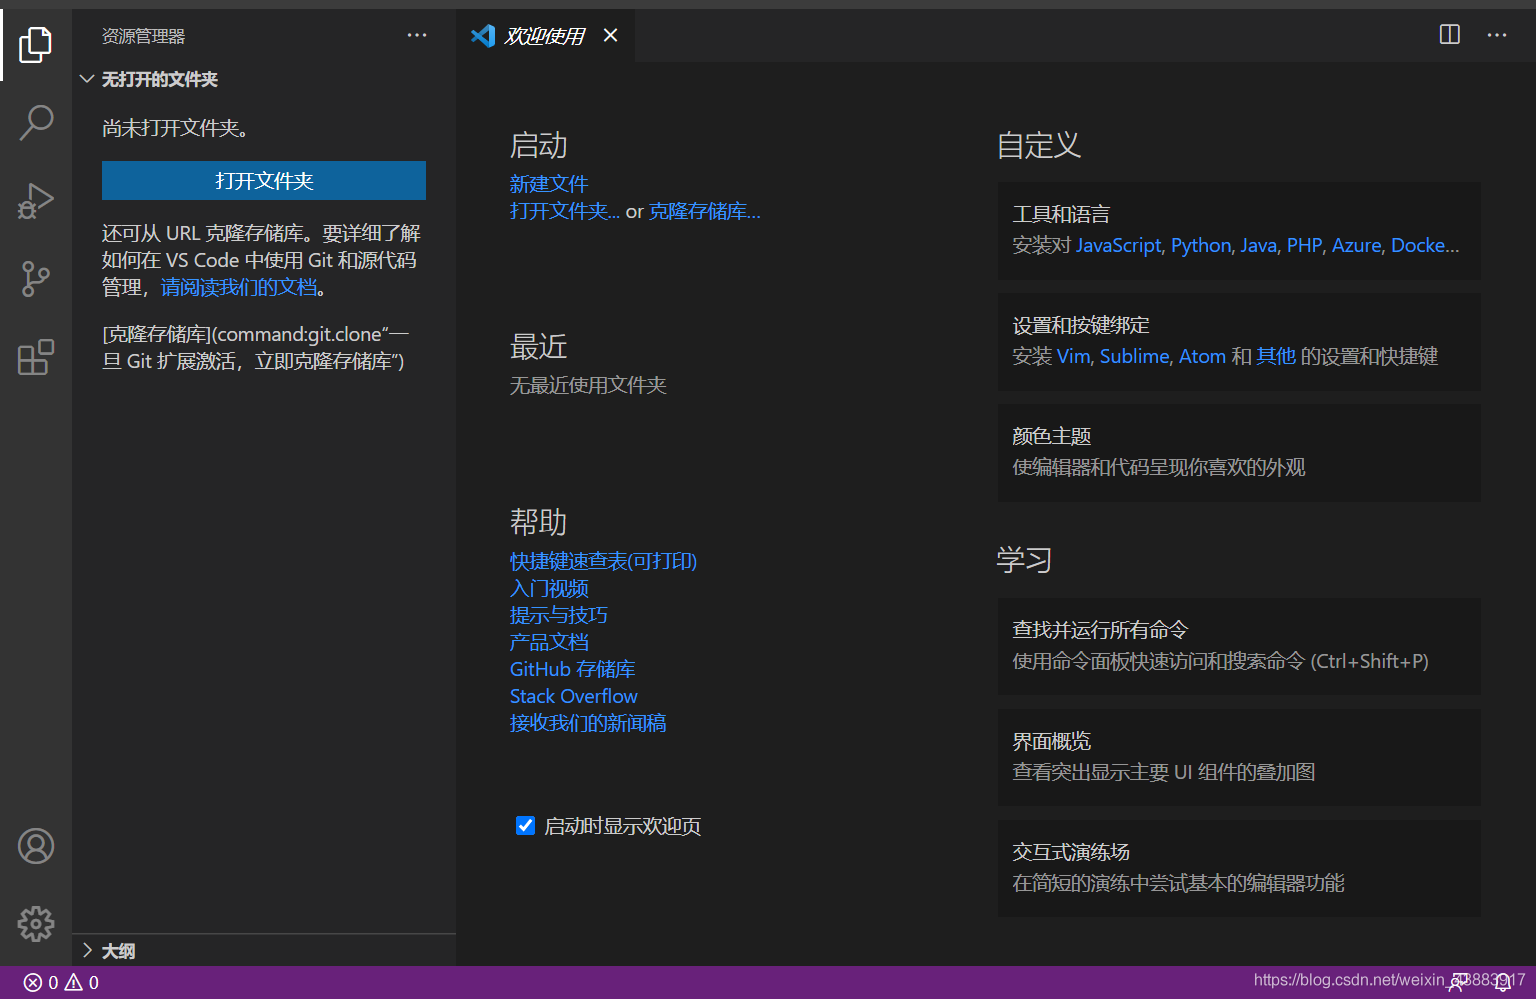Open editor more actions ellipsis menu
The image size is (1536, 999).
click(x=1497, y=35)
